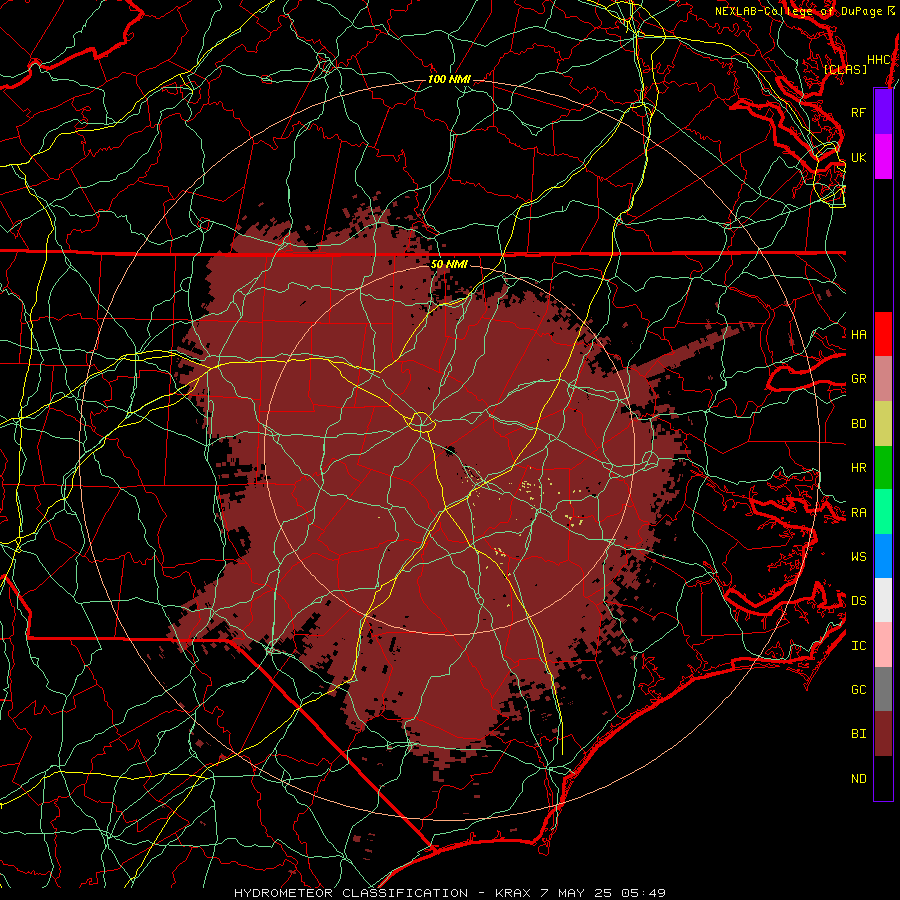
Task: Click the WS legend label
Action: [858, 556]
